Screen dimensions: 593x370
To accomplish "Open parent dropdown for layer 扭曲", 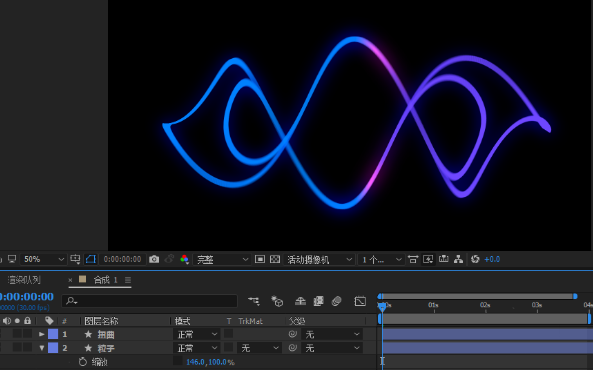I will (332, 334).
